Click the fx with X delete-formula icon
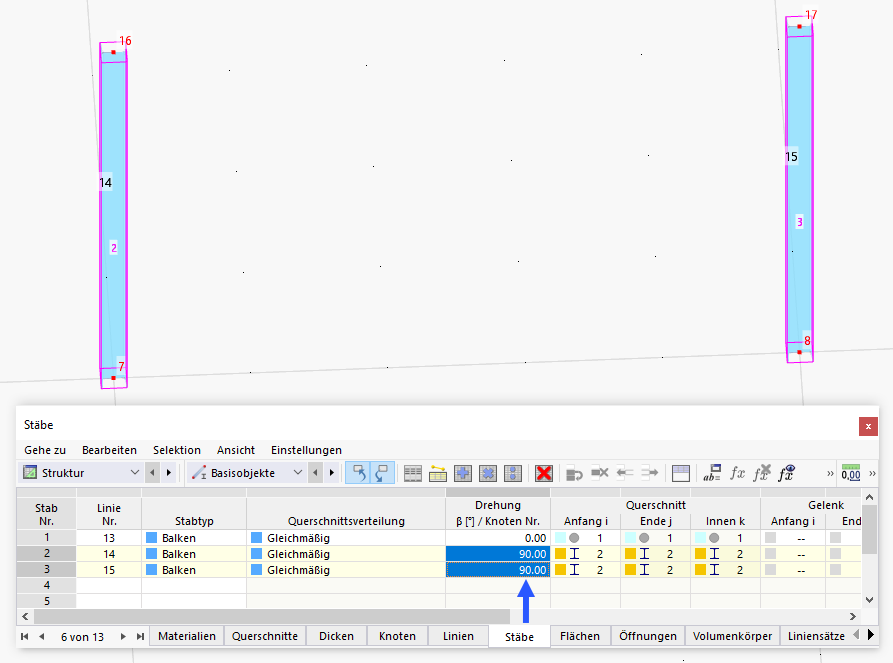 tap(762, 473)
